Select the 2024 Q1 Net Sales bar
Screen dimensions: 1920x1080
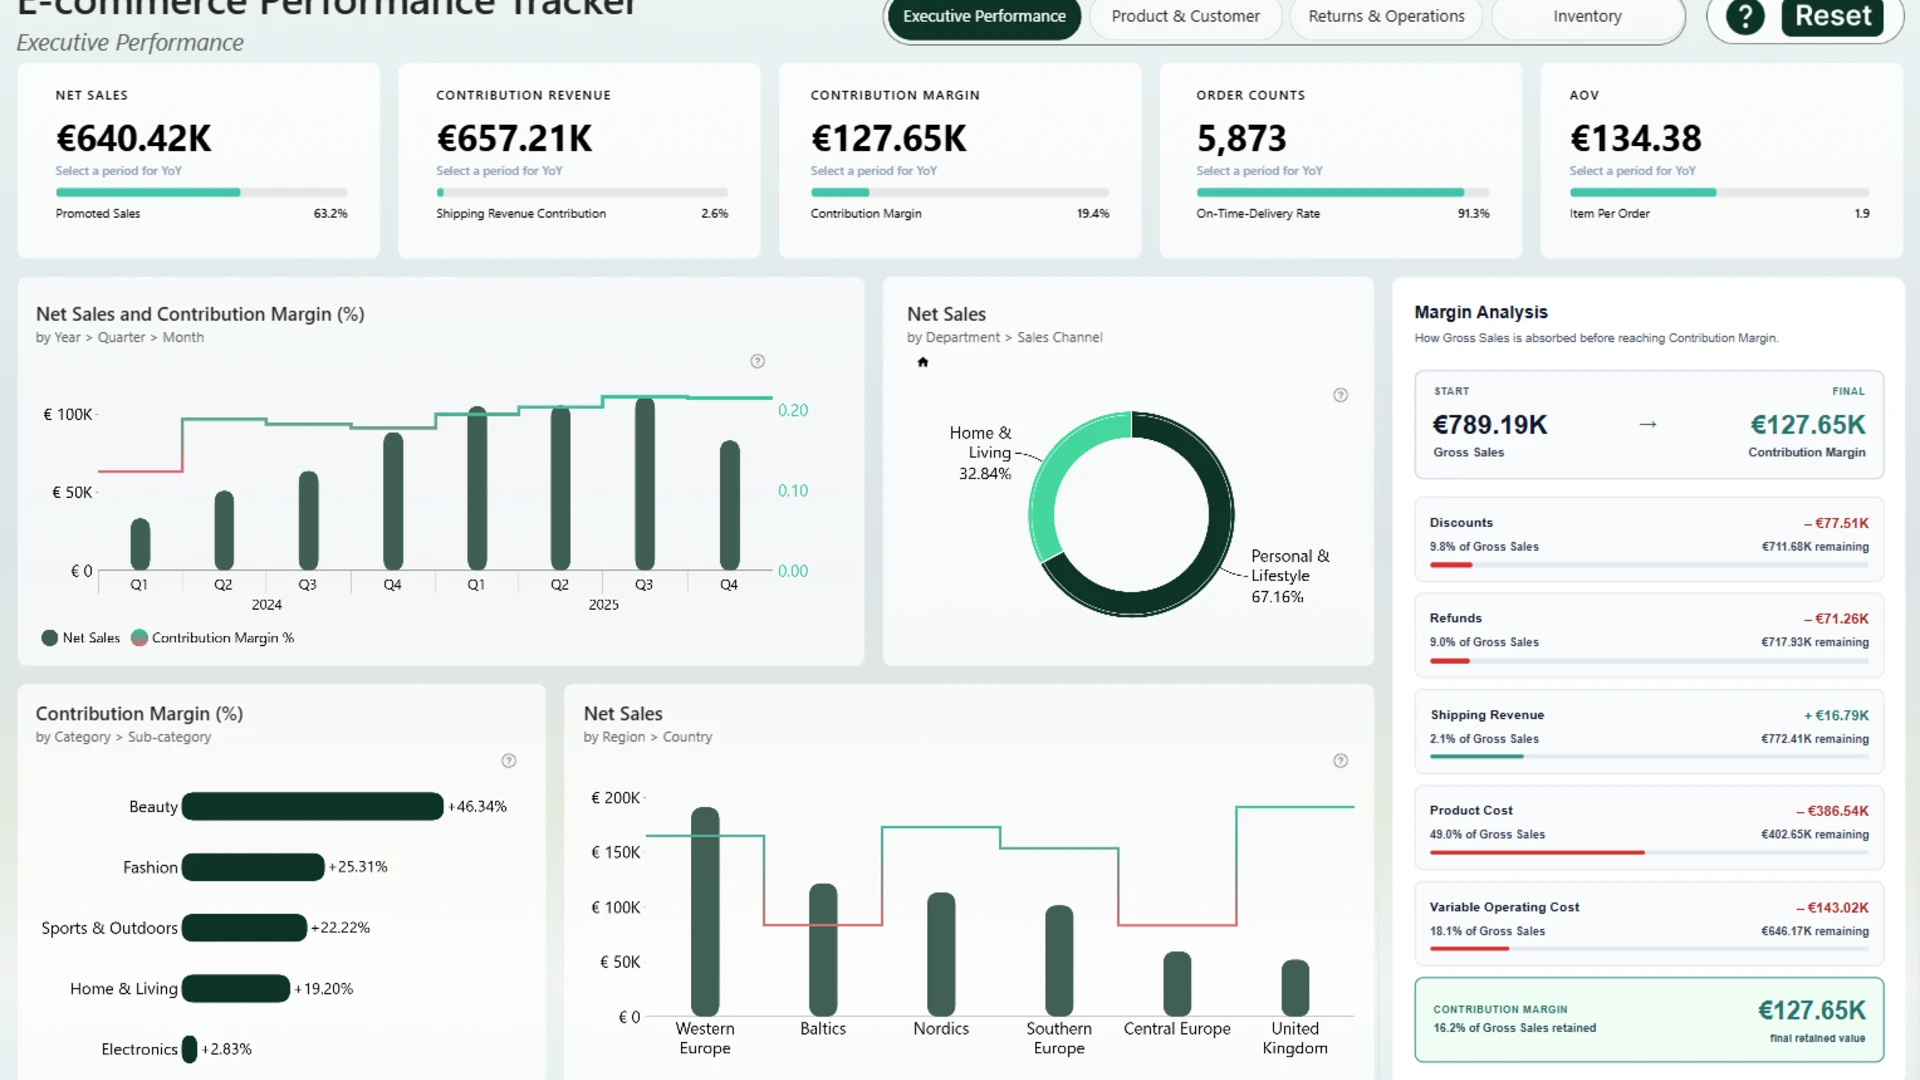coord(140,545)
